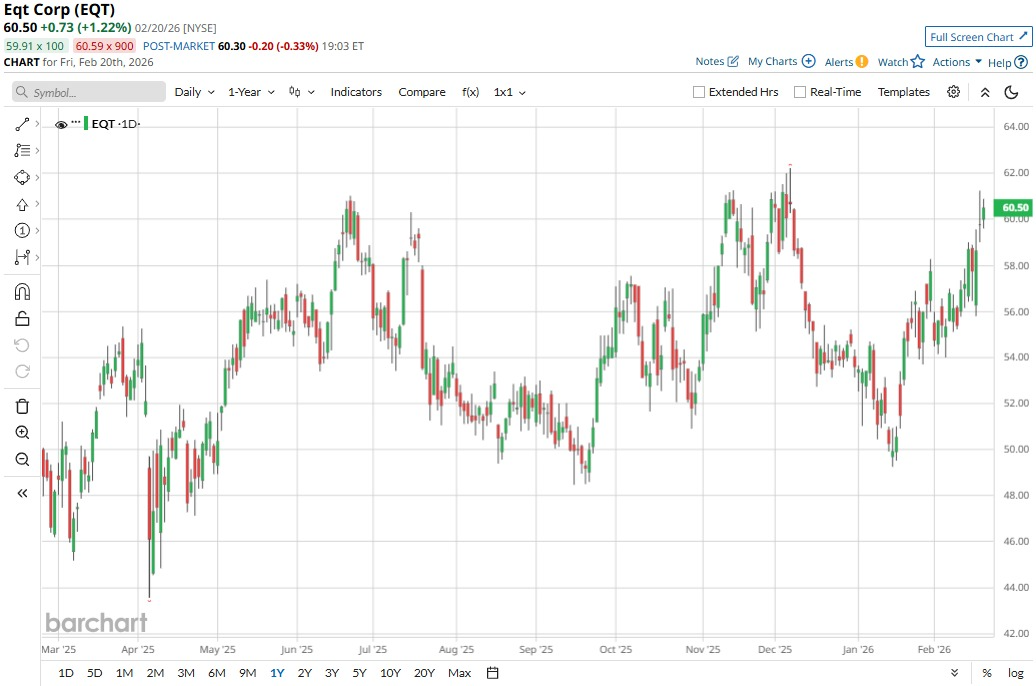Select the 2Y time range
The height and width of the screenshot is (686, 1036).
304,673
